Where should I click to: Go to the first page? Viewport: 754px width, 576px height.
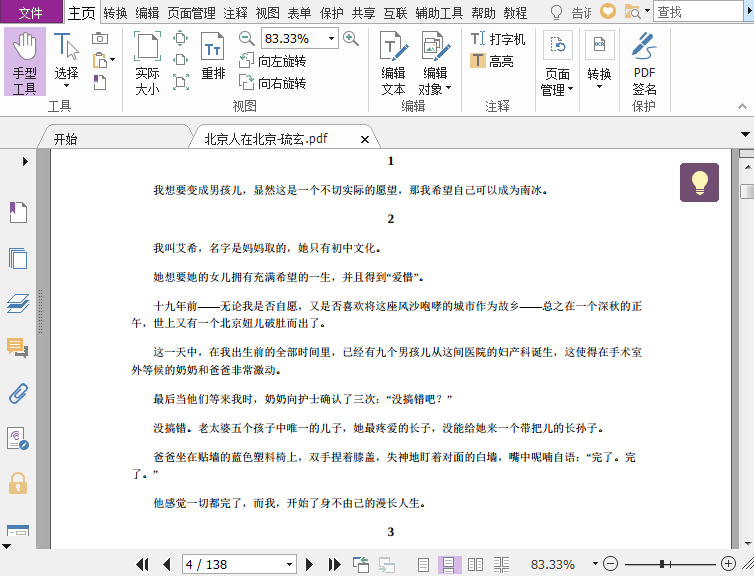(x=142, y=564)
